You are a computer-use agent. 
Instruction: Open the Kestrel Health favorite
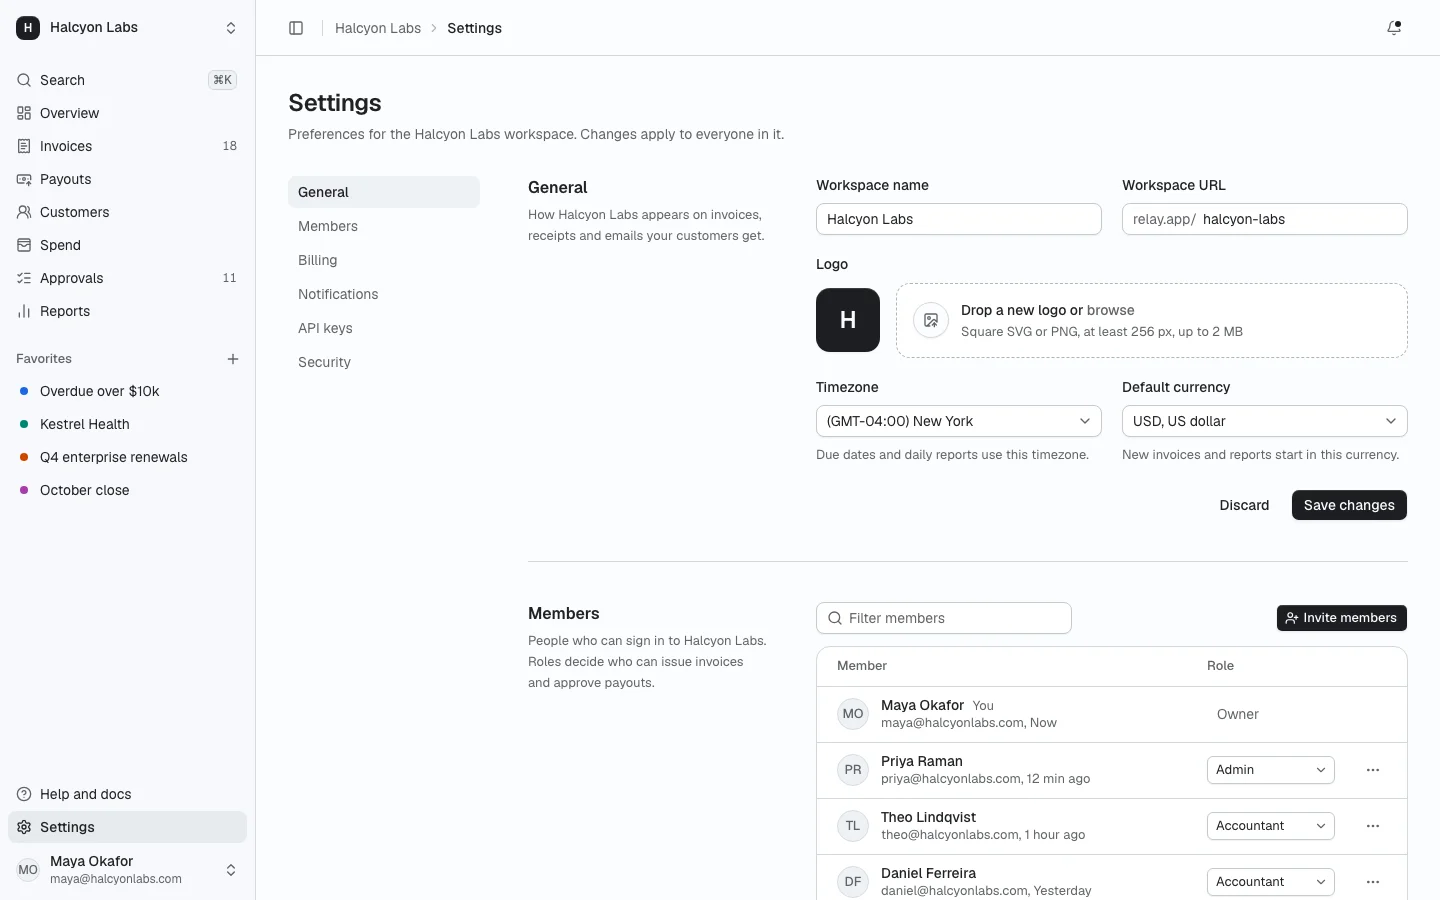(127, 424)
